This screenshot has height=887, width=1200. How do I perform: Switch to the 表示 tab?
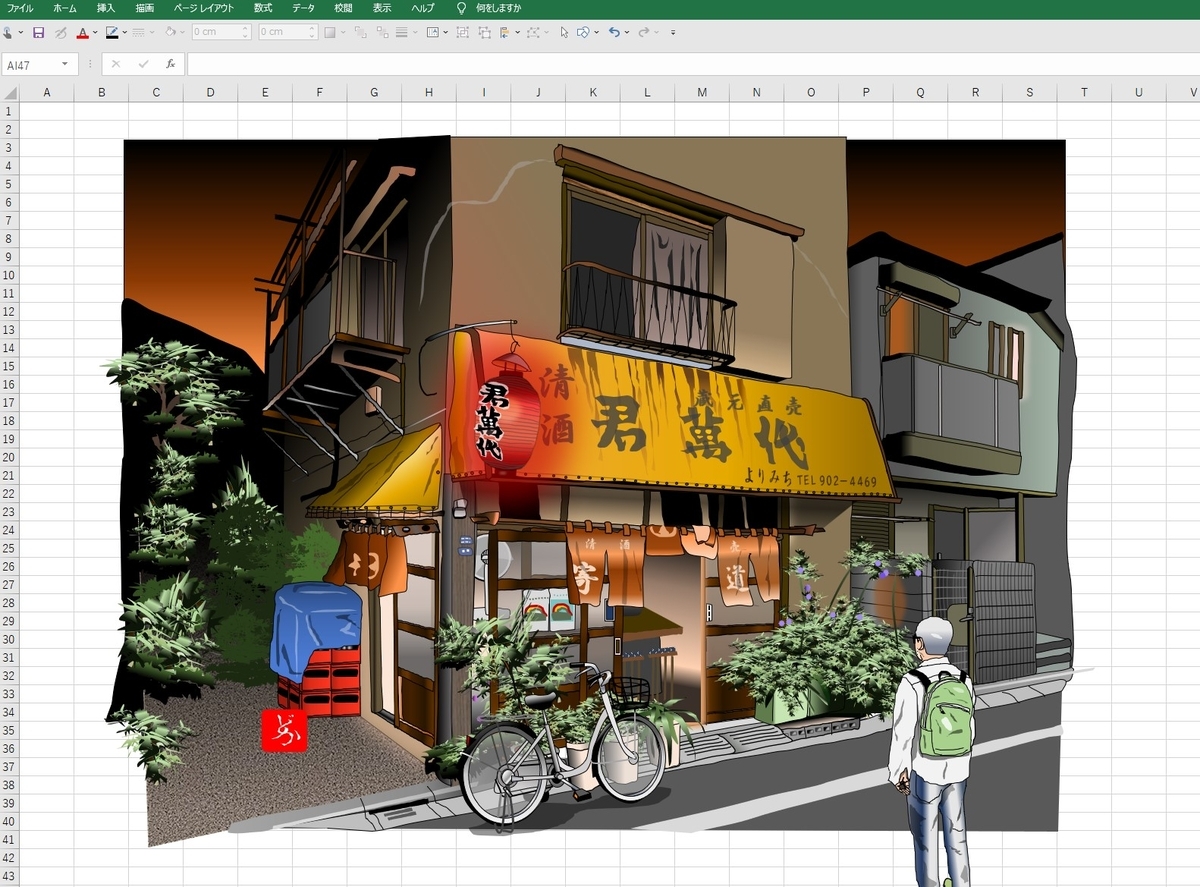[x=382, y=7]
